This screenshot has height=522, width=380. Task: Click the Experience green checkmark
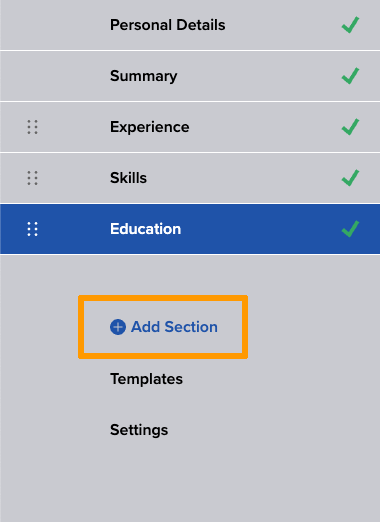[350, 127]
